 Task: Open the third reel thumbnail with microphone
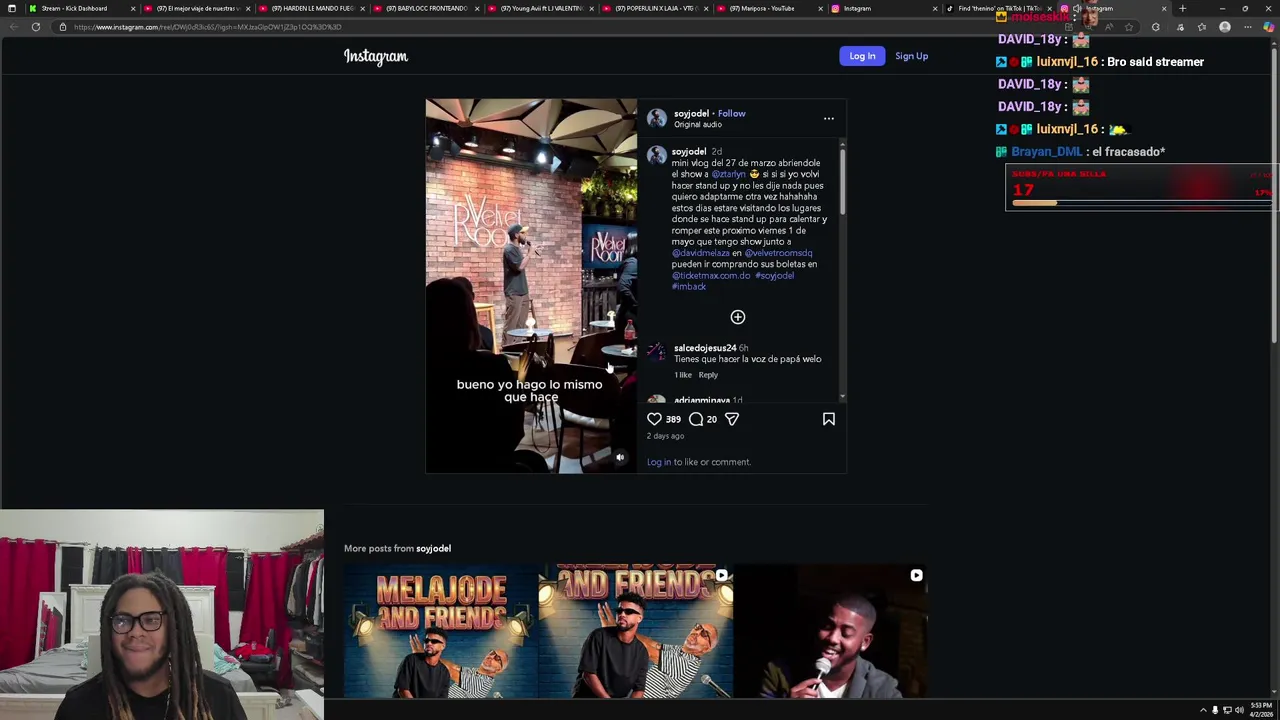pos(831,631)
